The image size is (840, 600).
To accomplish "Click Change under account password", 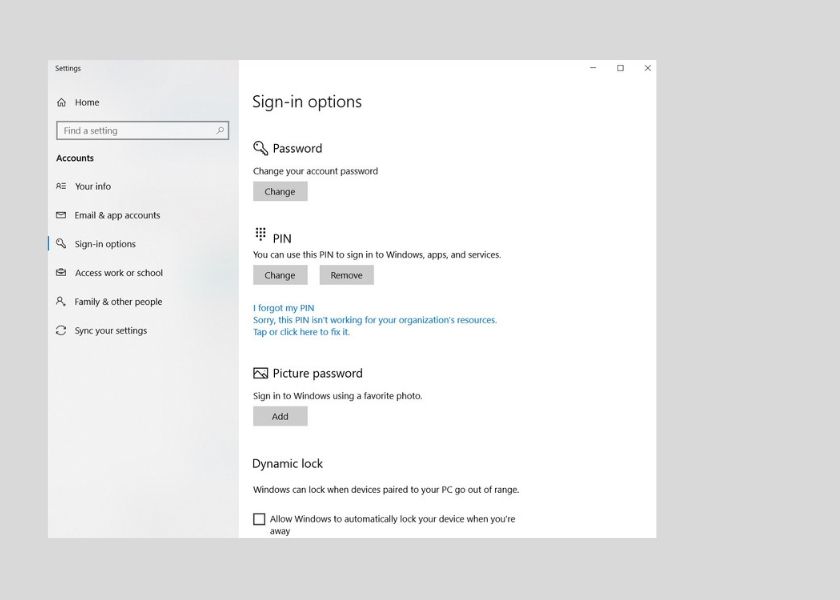I will (280, 191).
